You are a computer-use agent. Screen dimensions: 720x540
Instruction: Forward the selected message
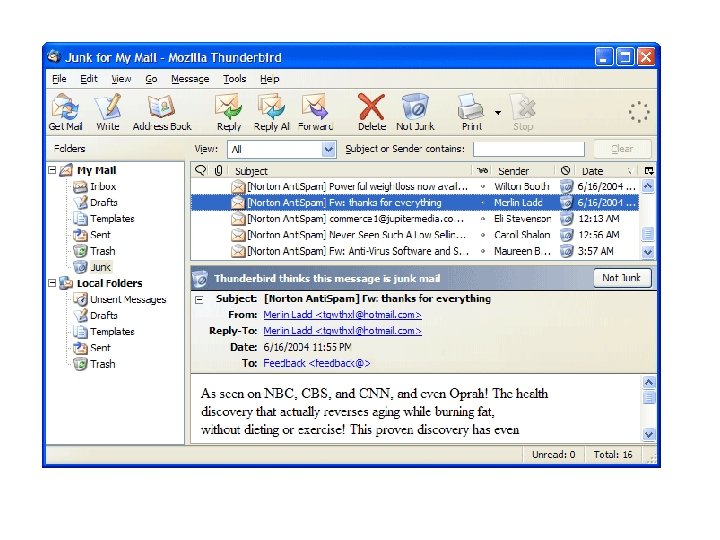315,112
